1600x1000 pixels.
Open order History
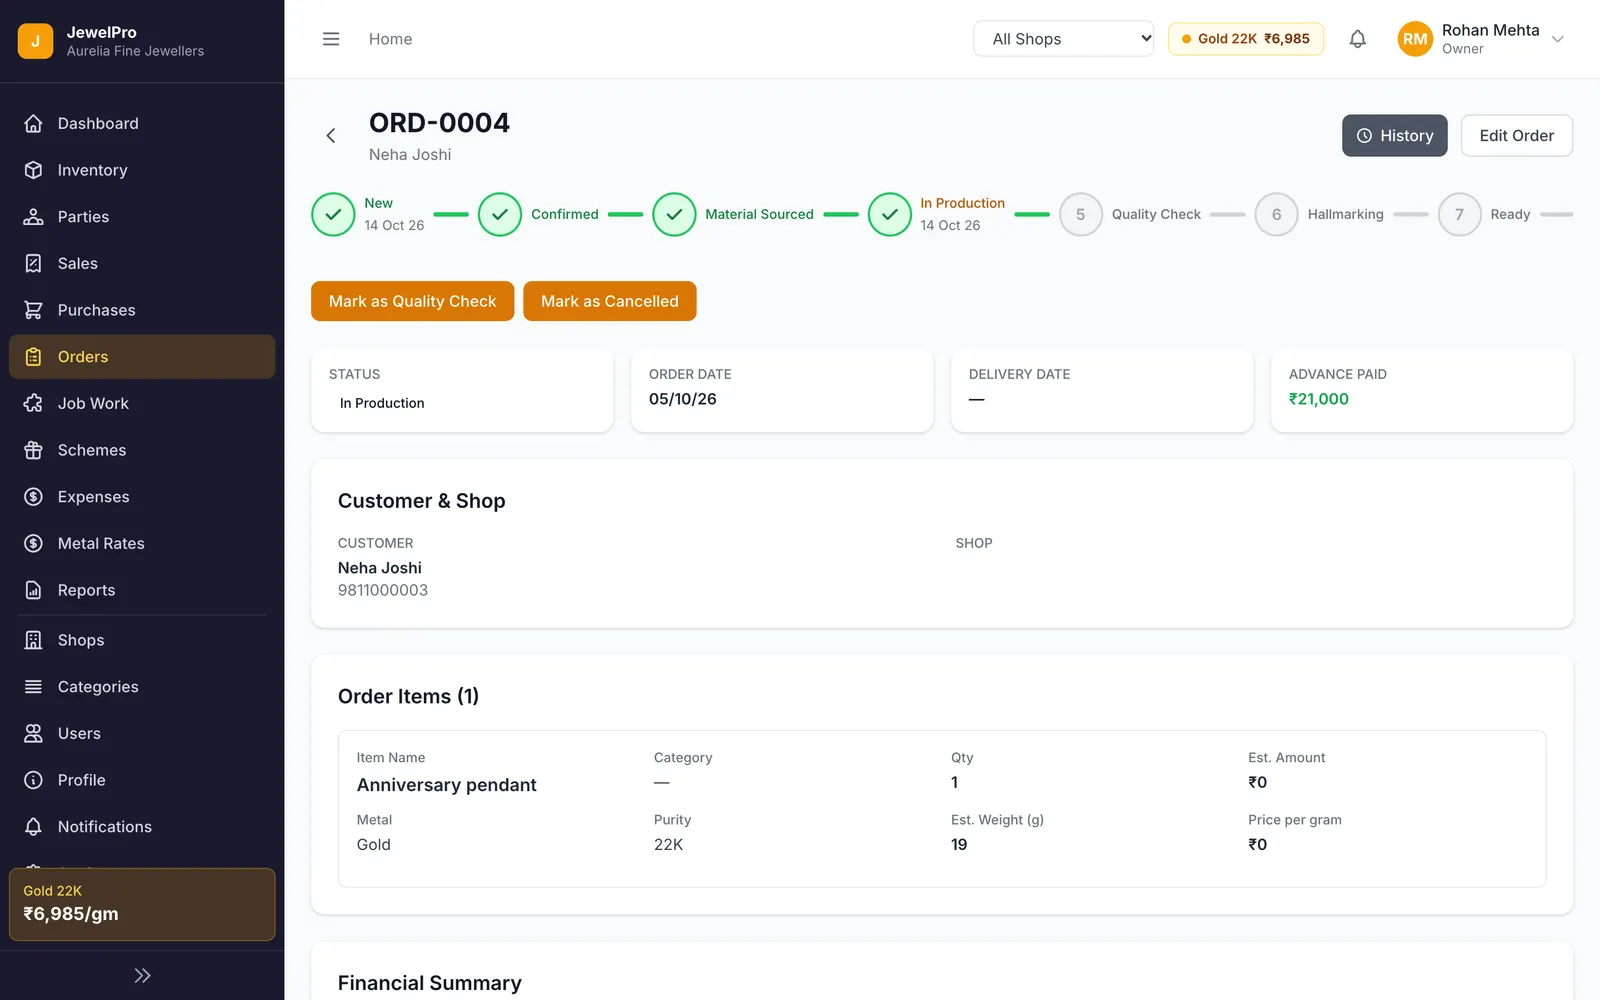tap(1395, 136)
